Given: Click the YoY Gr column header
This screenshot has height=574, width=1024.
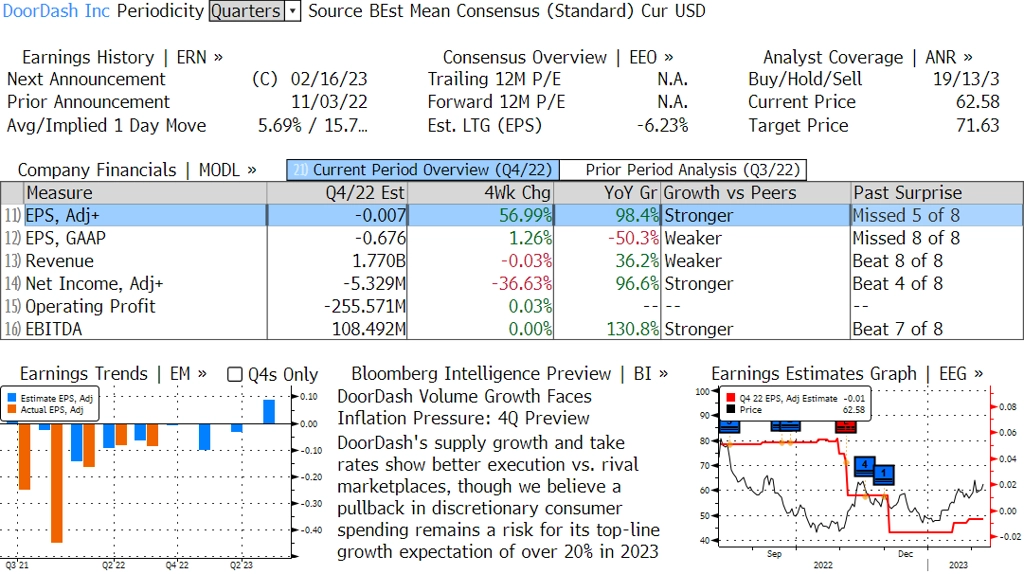Looking at the screenshot, I should coord(607,193).
